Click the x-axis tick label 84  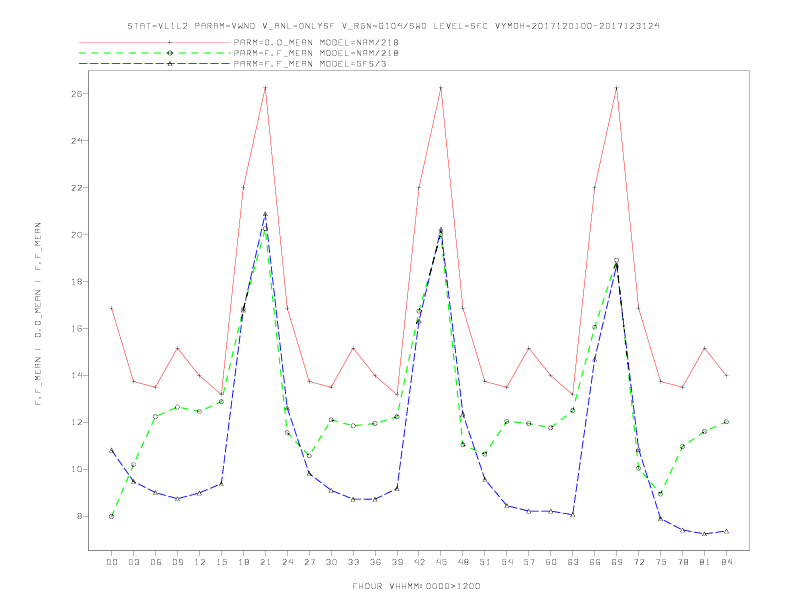pyautogui.click(x=727, y=562)
